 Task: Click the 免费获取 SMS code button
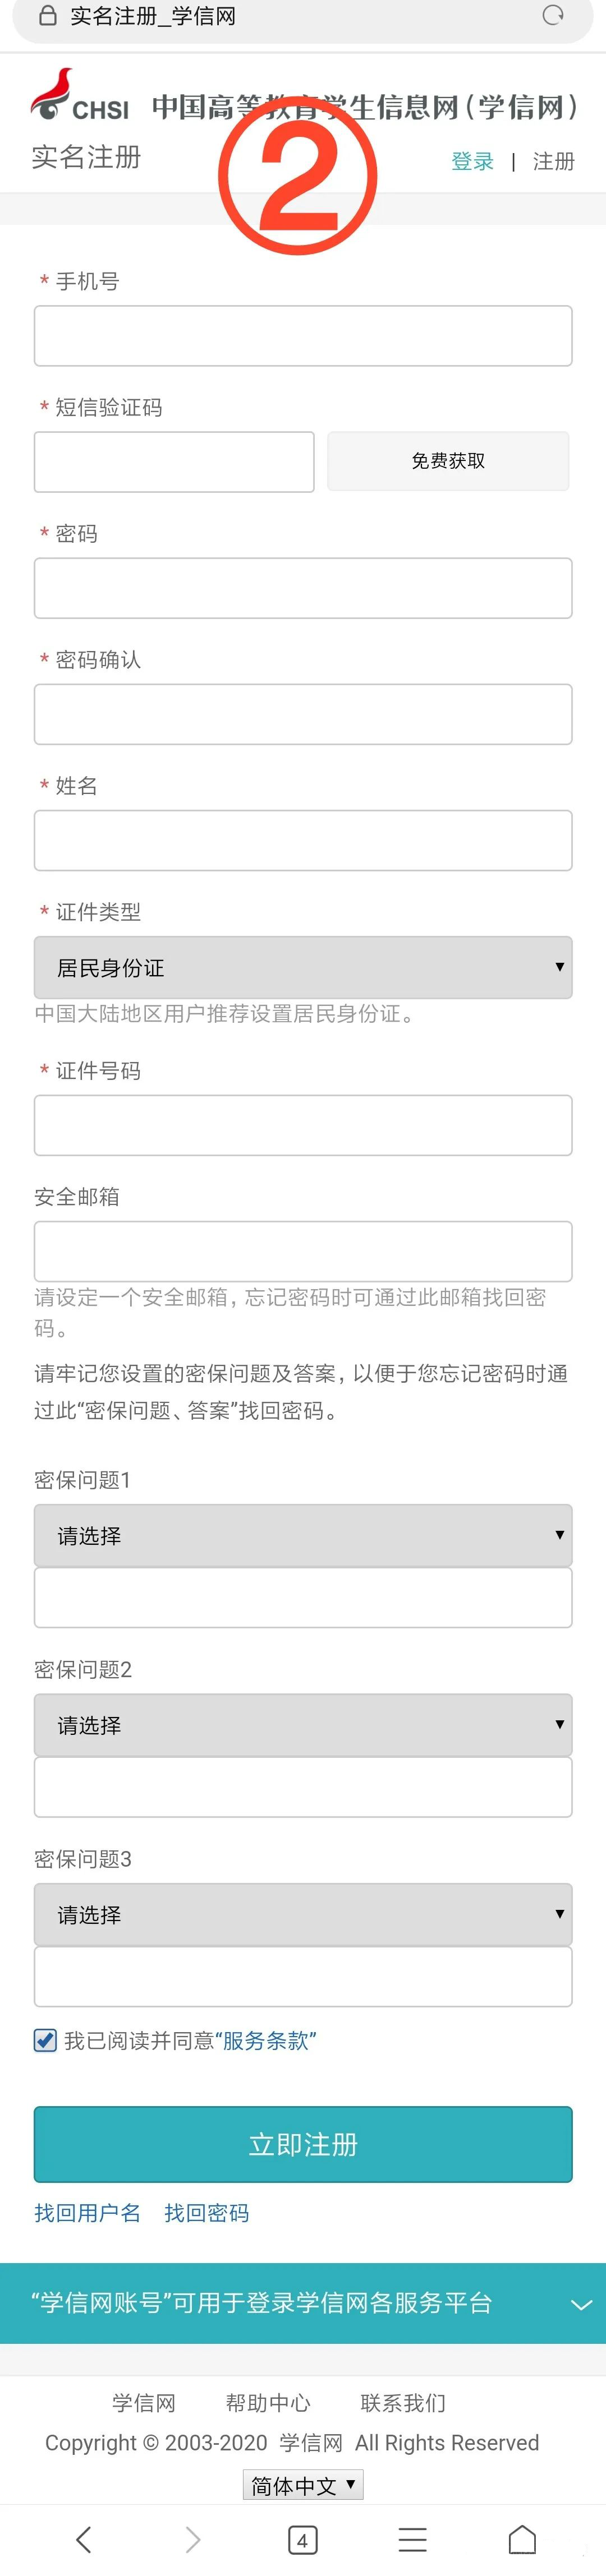point(448,461)
